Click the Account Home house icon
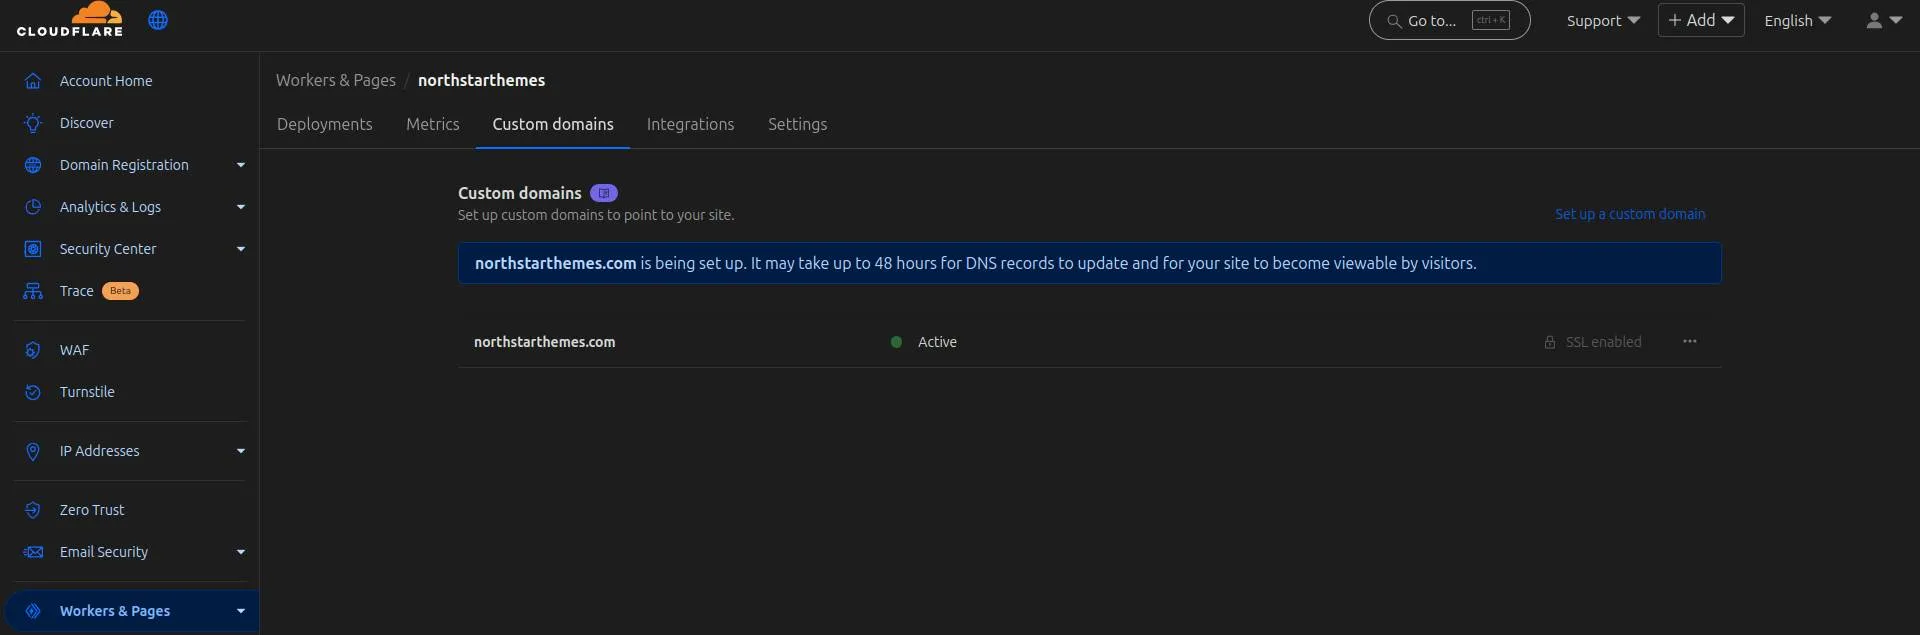This screenshot has height=635, width=1920. pyautogui.click(x=33, y=81)
